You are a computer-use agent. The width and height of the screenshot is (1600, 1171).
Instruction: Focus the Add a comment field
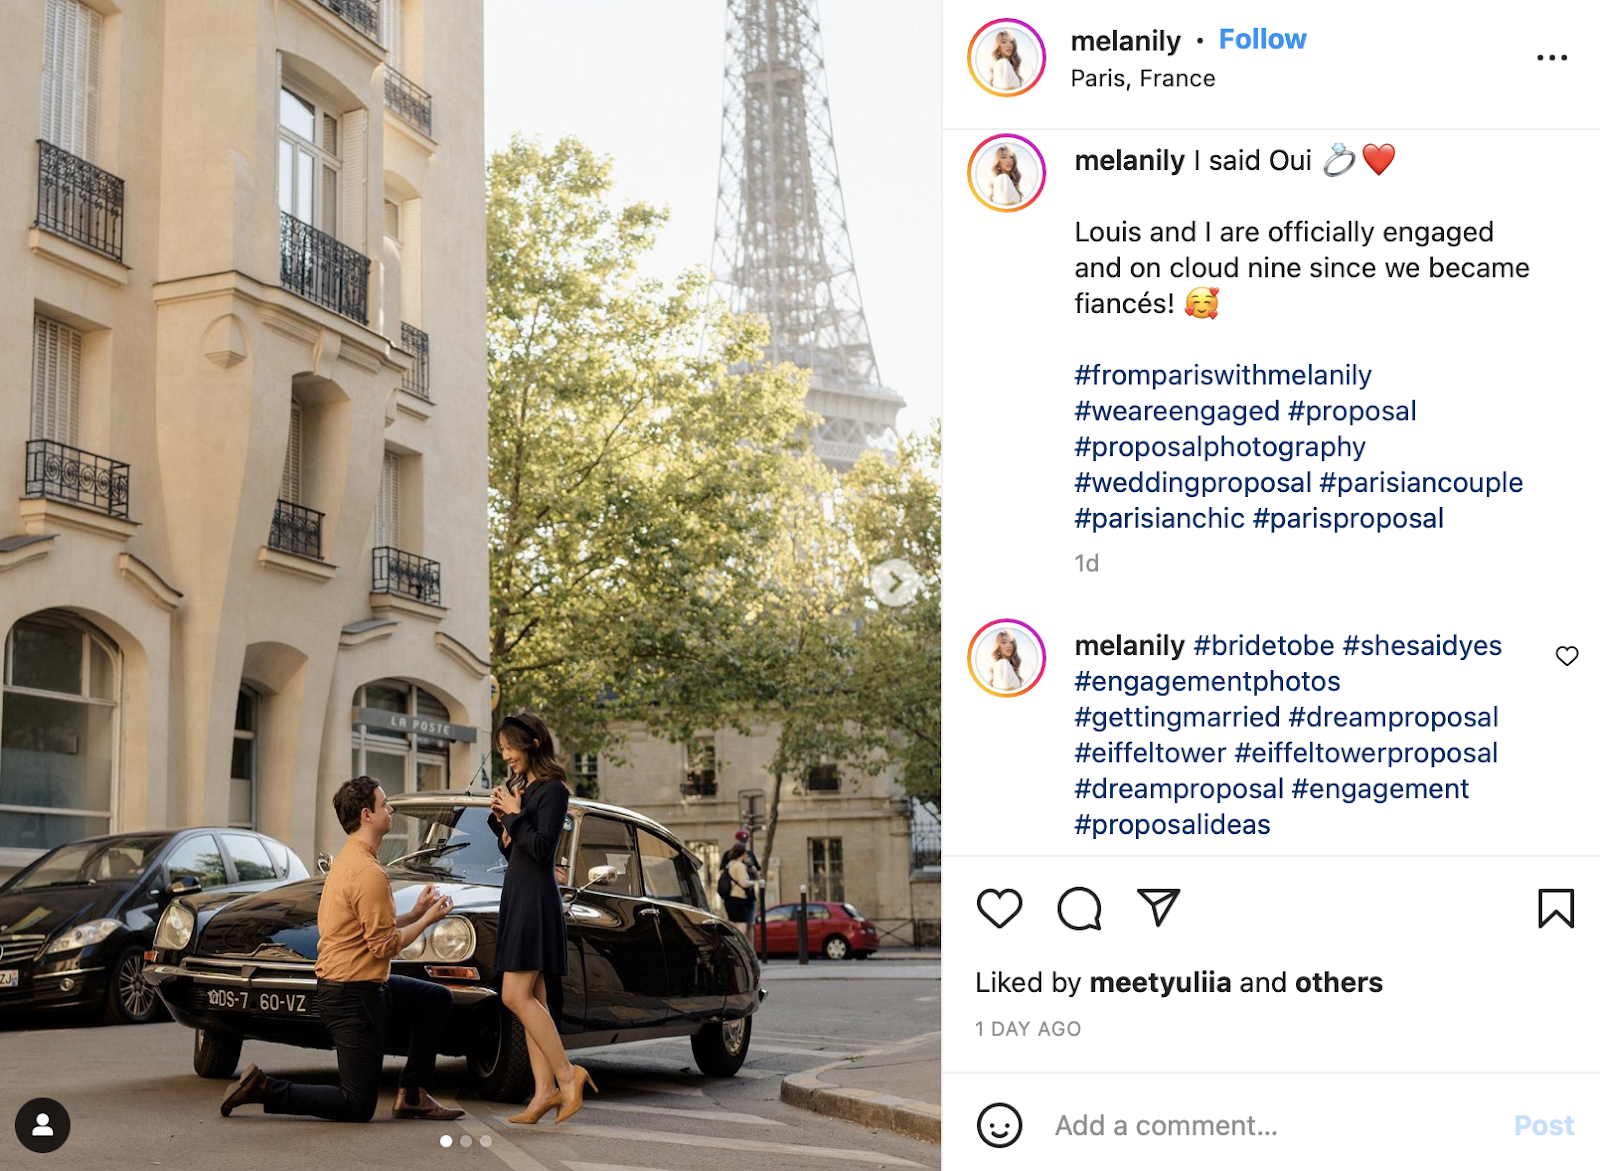(1270, 1125)
